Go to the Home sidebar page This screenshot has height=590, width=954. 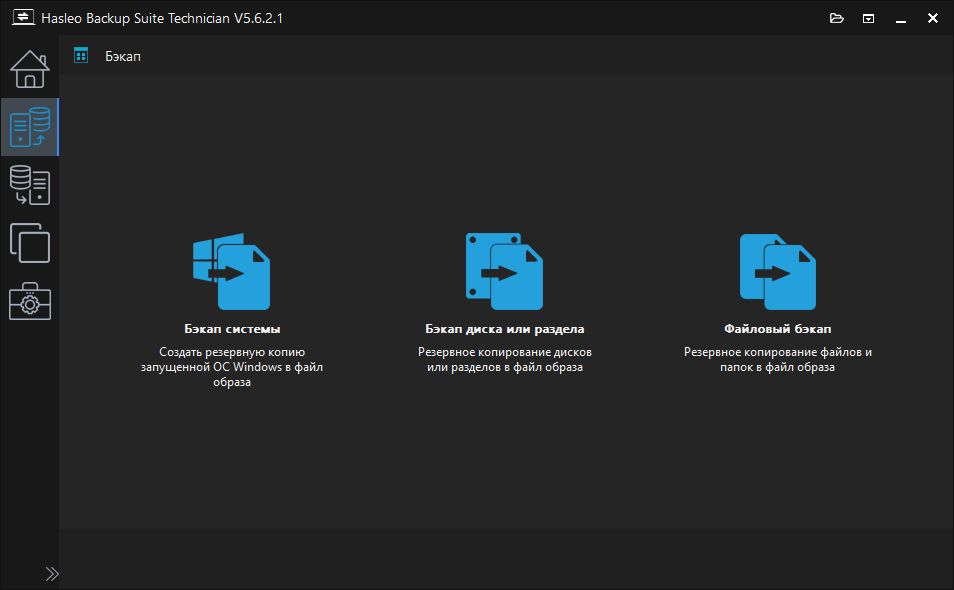29,69
